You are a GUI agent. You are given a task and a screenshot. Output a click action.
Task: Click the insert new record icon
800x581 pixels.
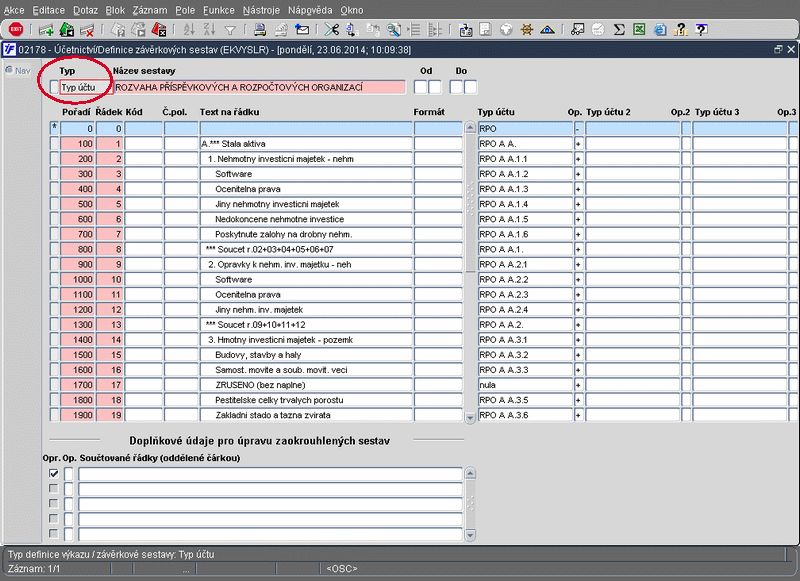(46, 30)
